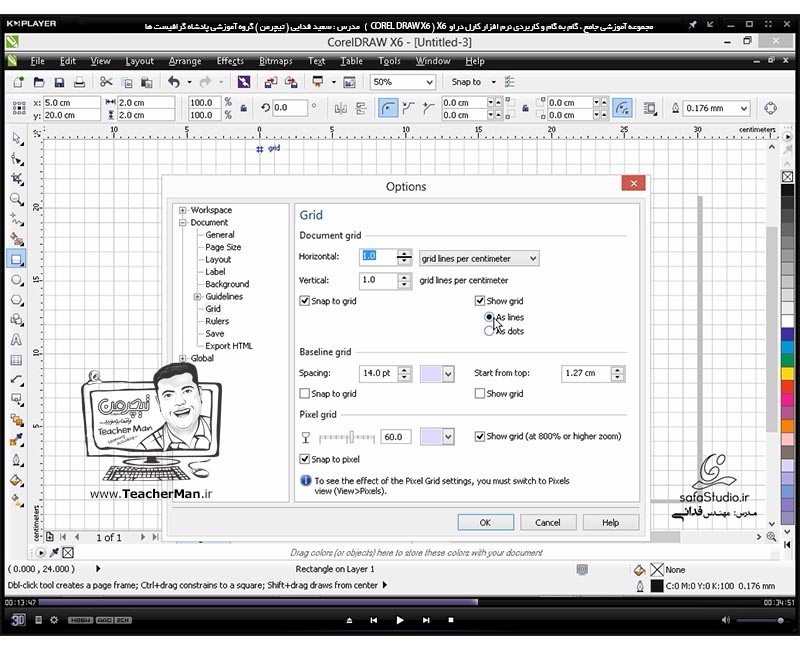This screenshot has height=650, width=800.
Task: Click the Open folder icon
Action: 39,82
